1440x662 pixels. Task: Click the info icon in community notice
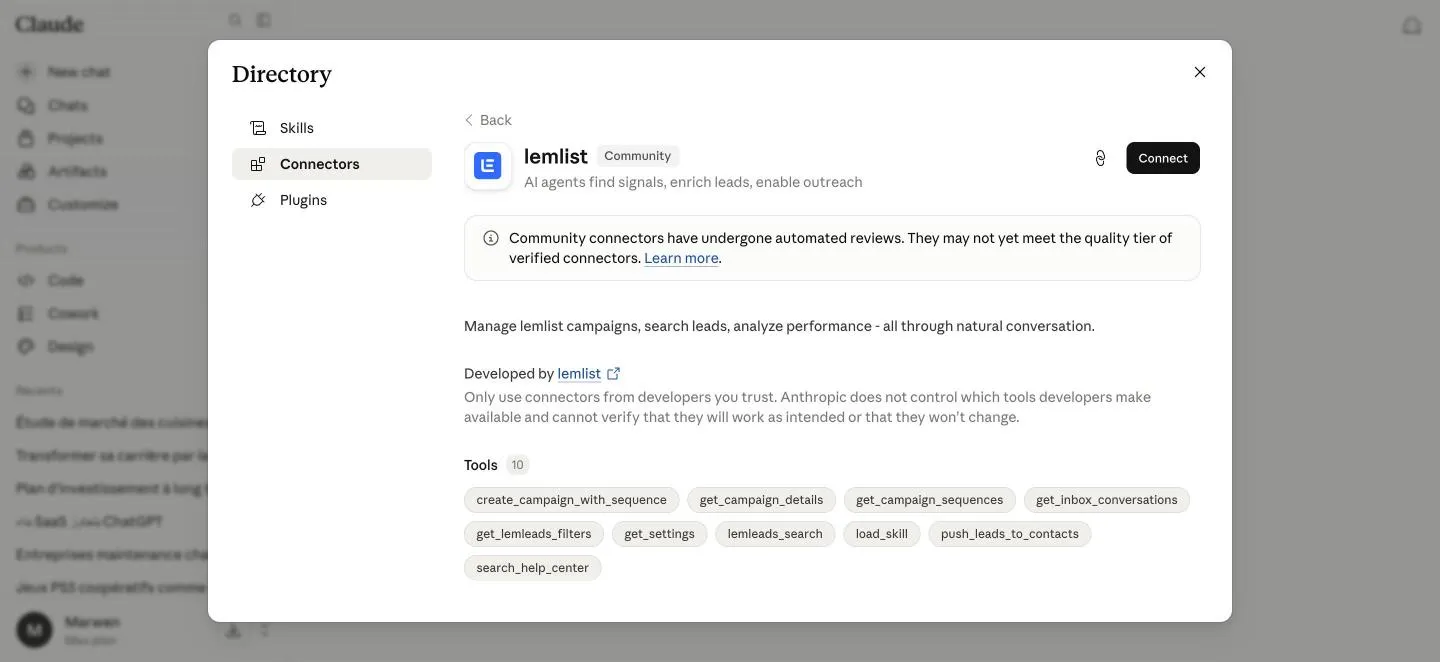(x=491, y=238)
